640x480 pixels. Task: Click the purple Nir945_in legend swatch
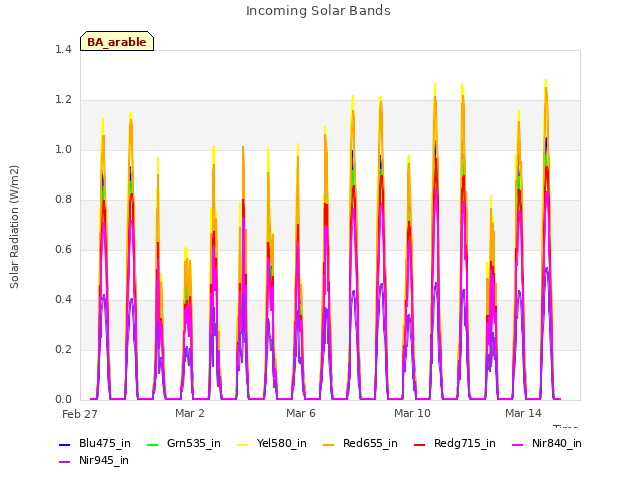click(64, 462)
